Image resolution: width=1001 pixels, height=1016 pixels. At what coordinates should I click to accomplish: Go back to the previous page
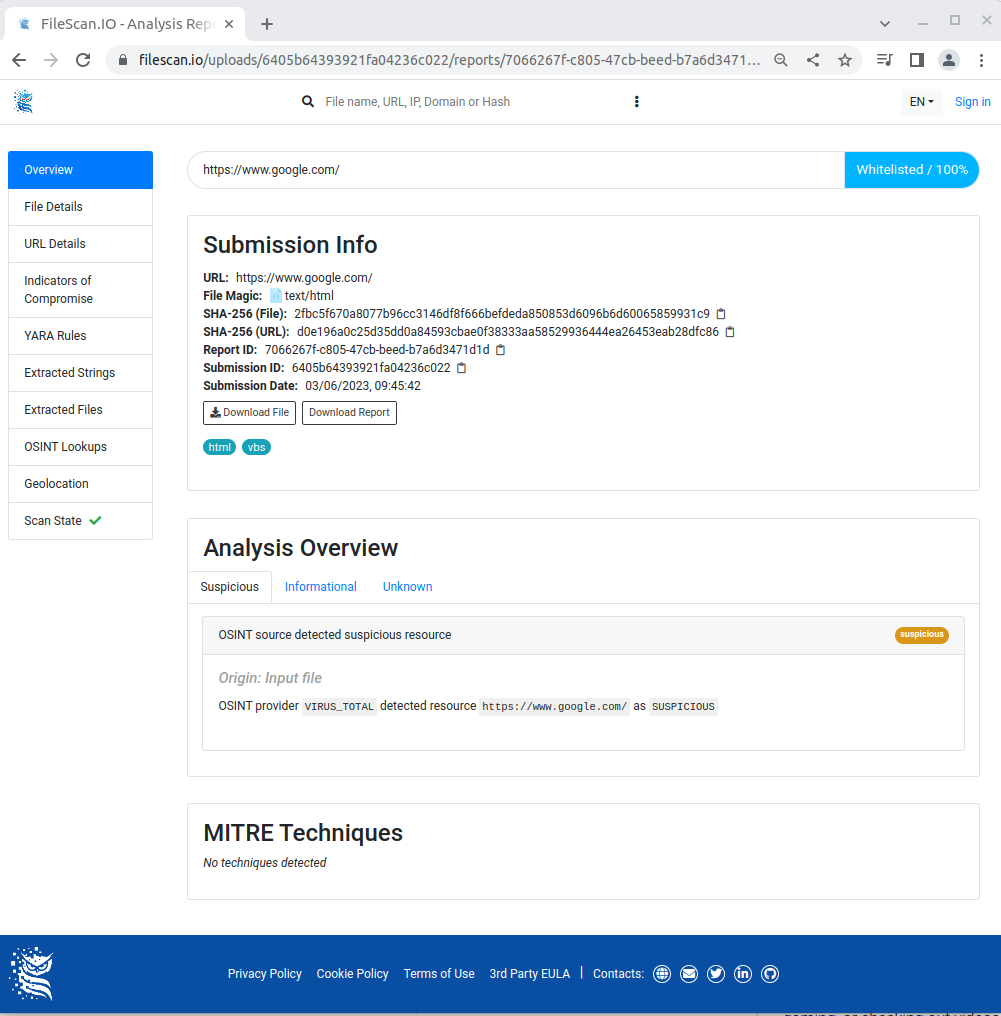pos(19,60)
